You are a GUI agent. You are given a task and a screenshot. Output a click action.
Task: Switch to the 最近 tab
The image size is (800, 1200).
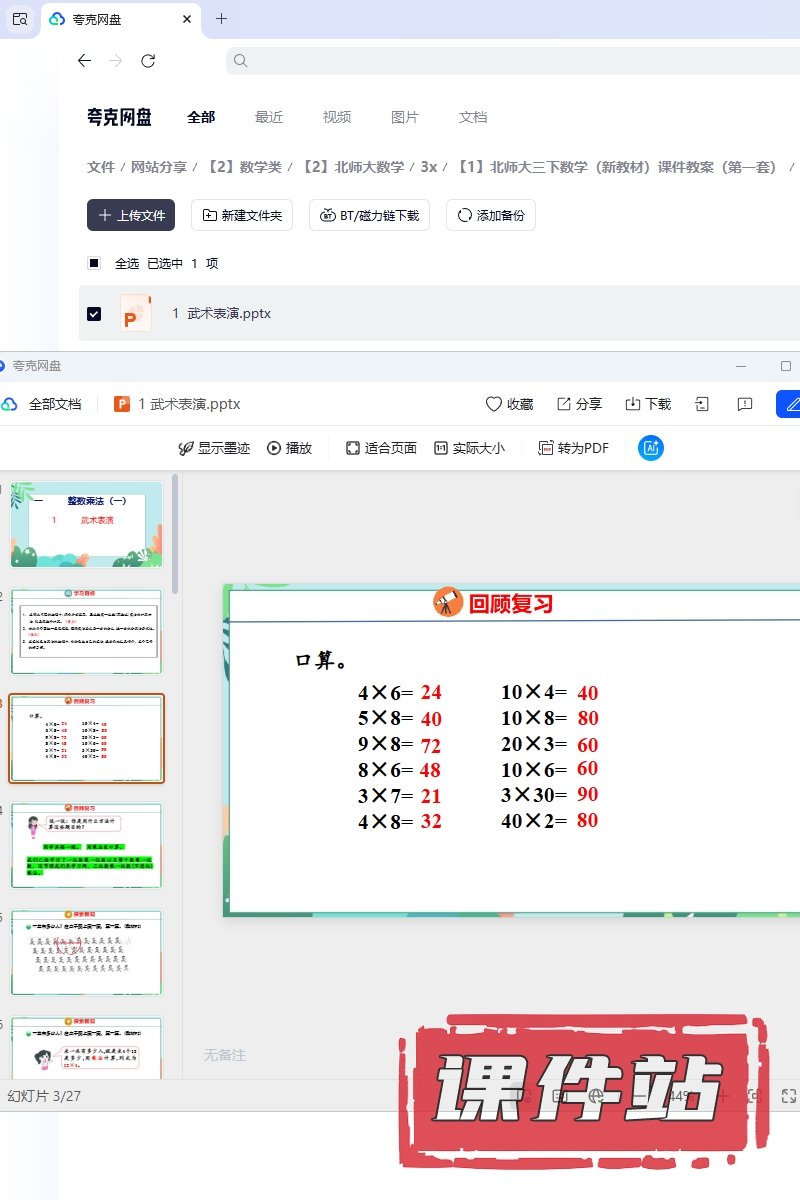[269, 117]
